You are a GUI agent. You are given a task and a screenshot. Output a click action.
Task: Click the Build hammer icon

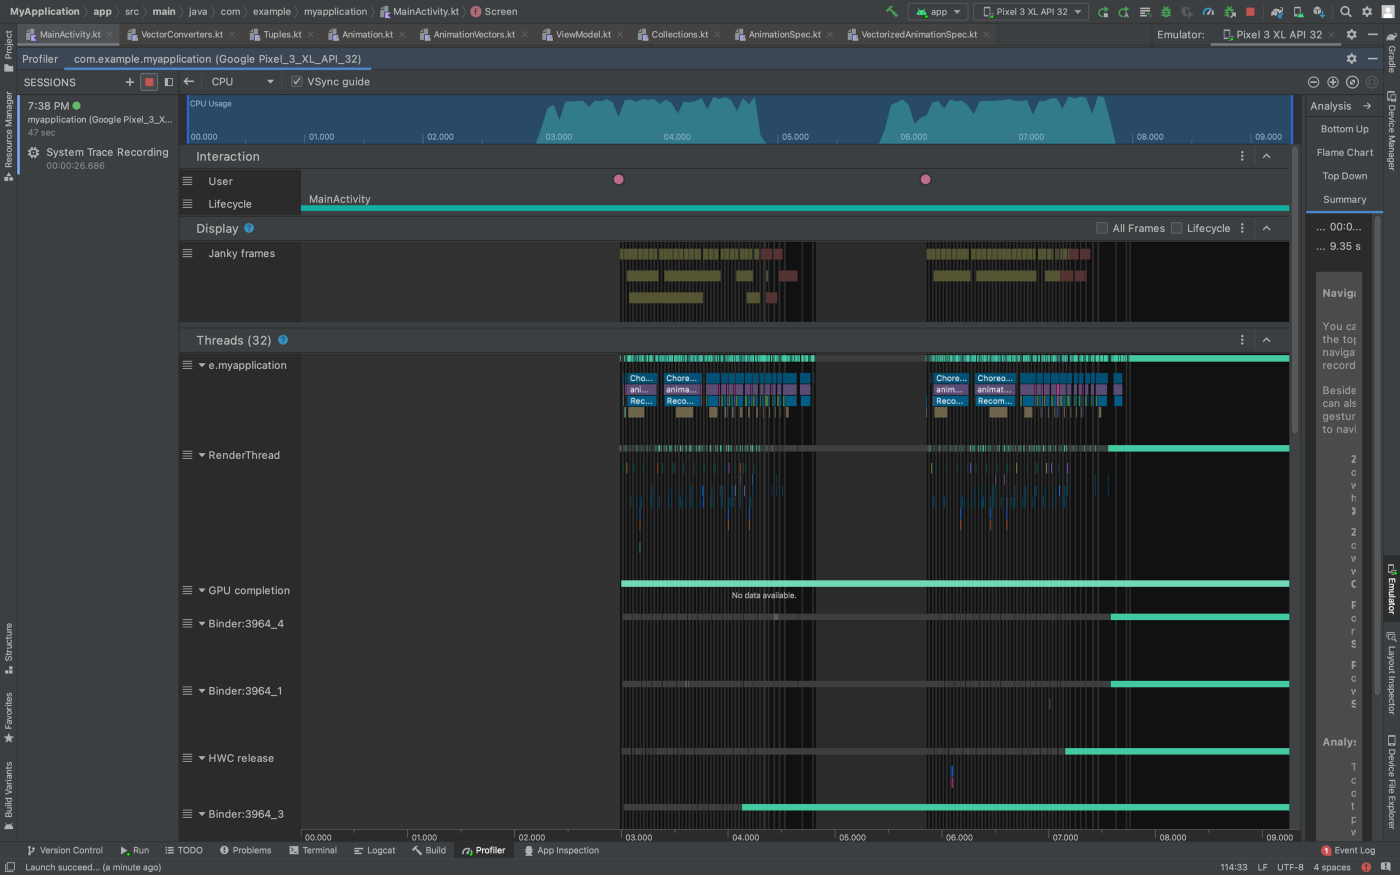[892, 12]
